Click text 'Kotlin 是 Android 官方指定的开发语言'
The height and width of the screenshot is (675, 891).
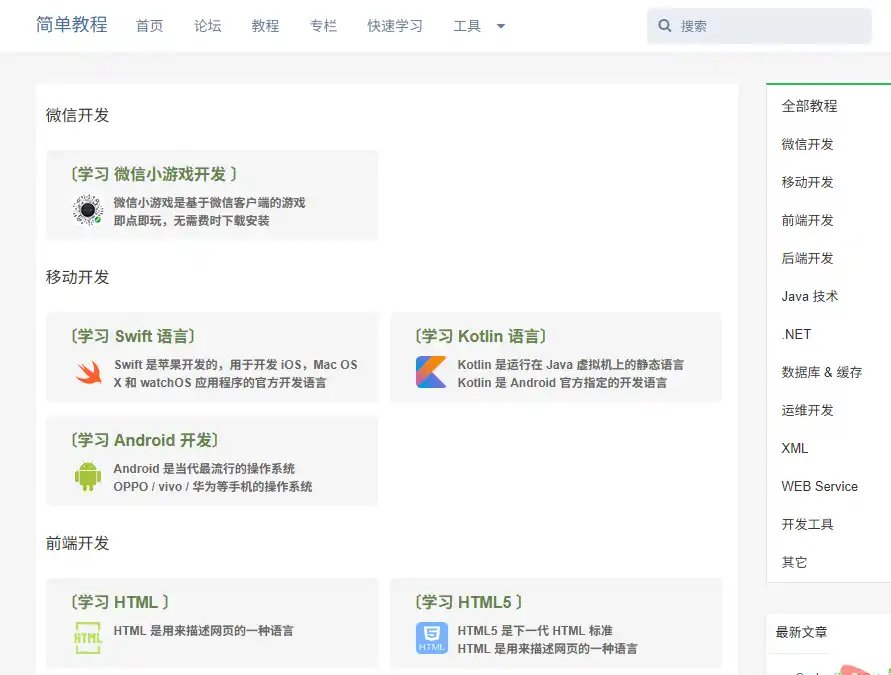(x=562, y=383)
